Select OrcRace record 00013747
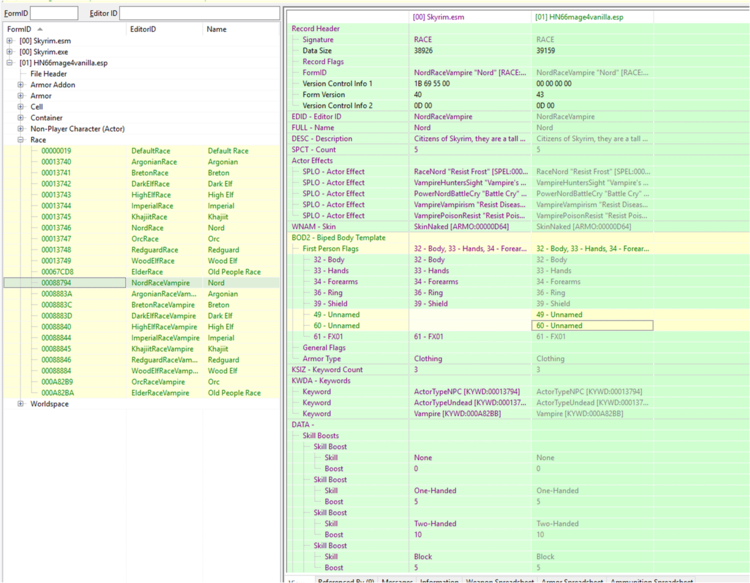This screenshot has height=583, width=750. pyautogui.click(x=142, y=239)
